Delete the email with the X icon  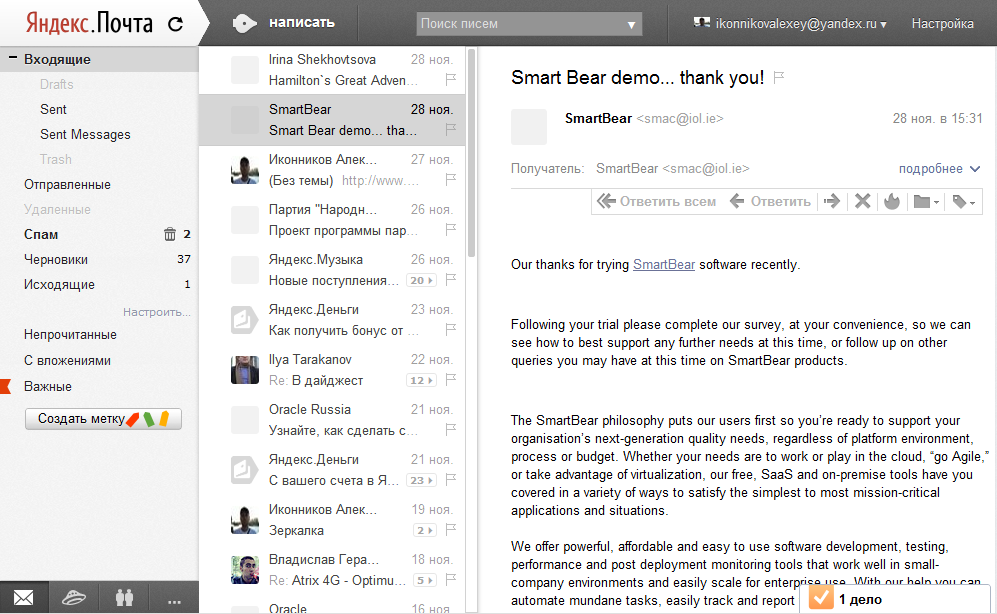pyautogui.click(x=862, y=201)
